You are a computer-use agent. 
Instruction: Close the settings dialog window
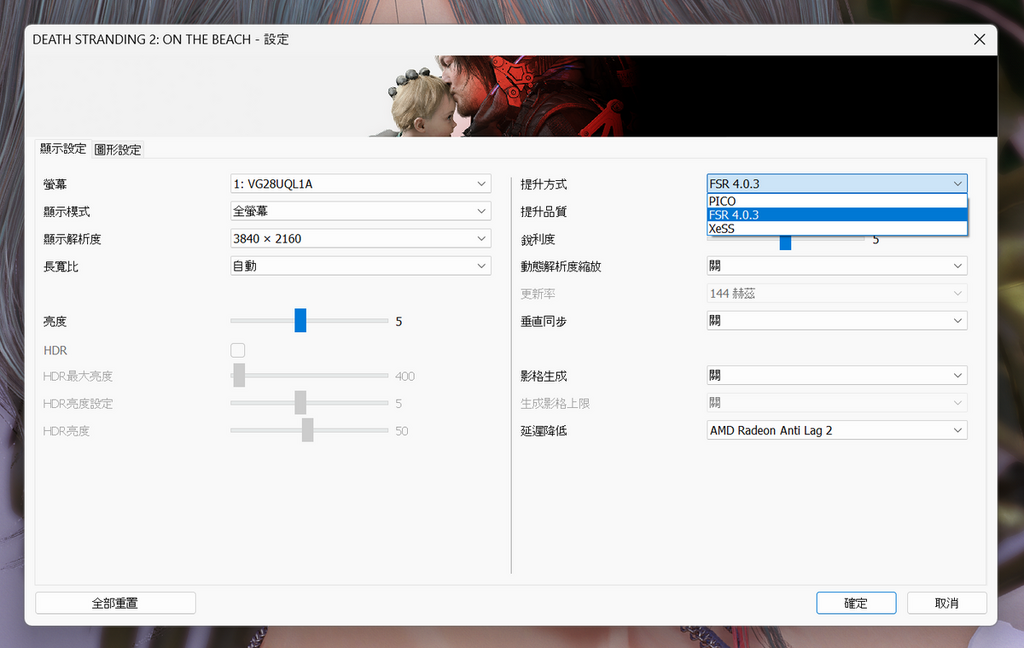978,39
